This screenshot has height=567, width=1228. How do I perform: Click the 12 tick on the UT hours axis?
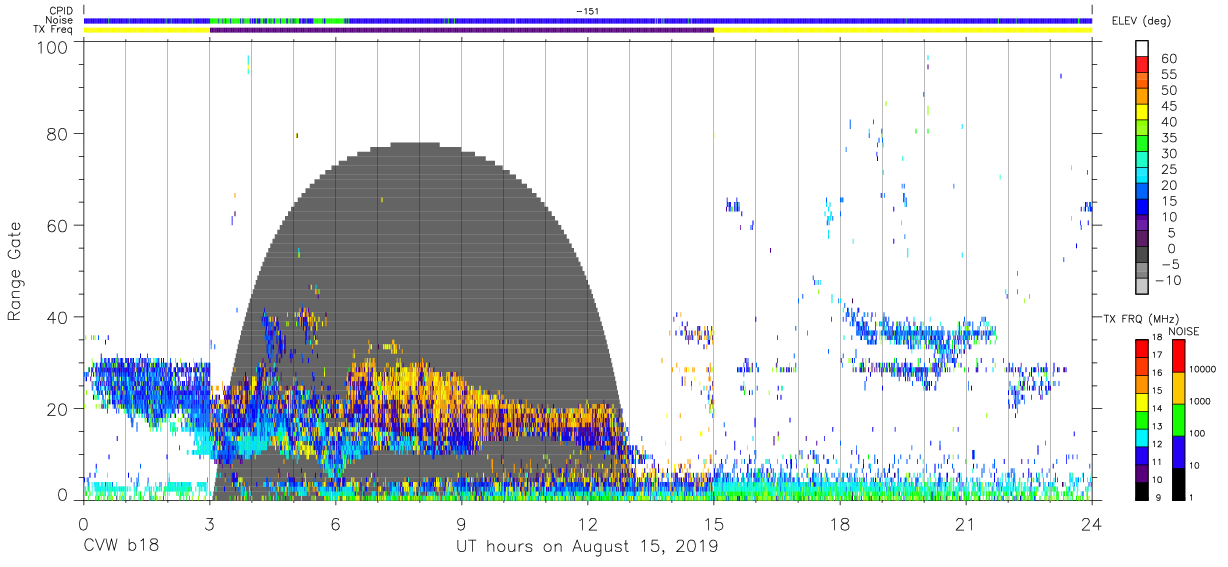coord(588,525)
